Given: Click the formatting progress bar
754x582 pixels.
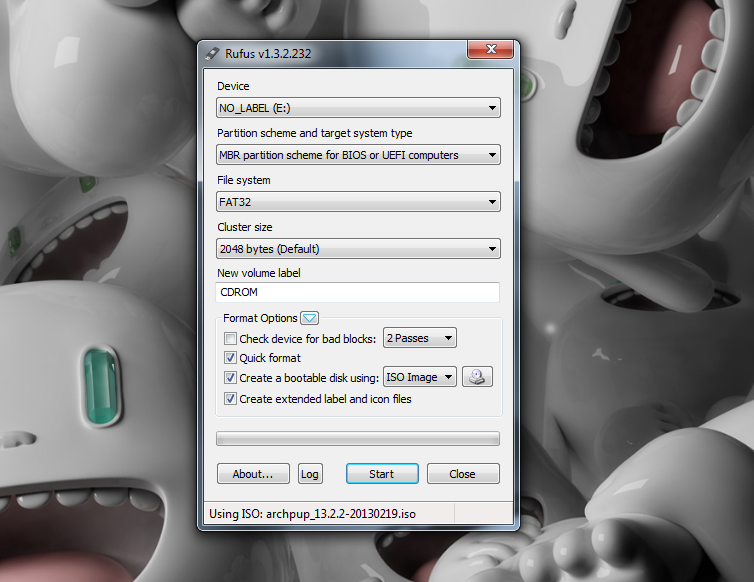Looking at the screenshot, I should pyautogui.click(x=358, y=439).
